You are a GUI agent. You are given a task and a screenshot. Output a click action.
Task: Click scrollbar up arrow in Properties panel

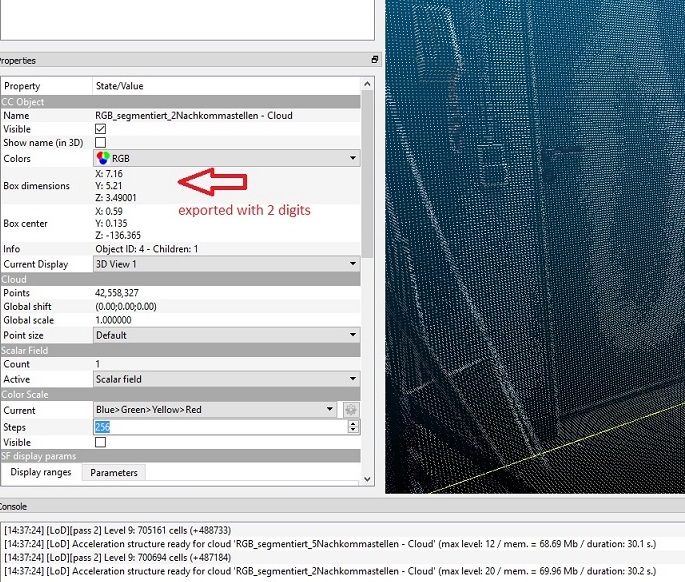point(367,83)
